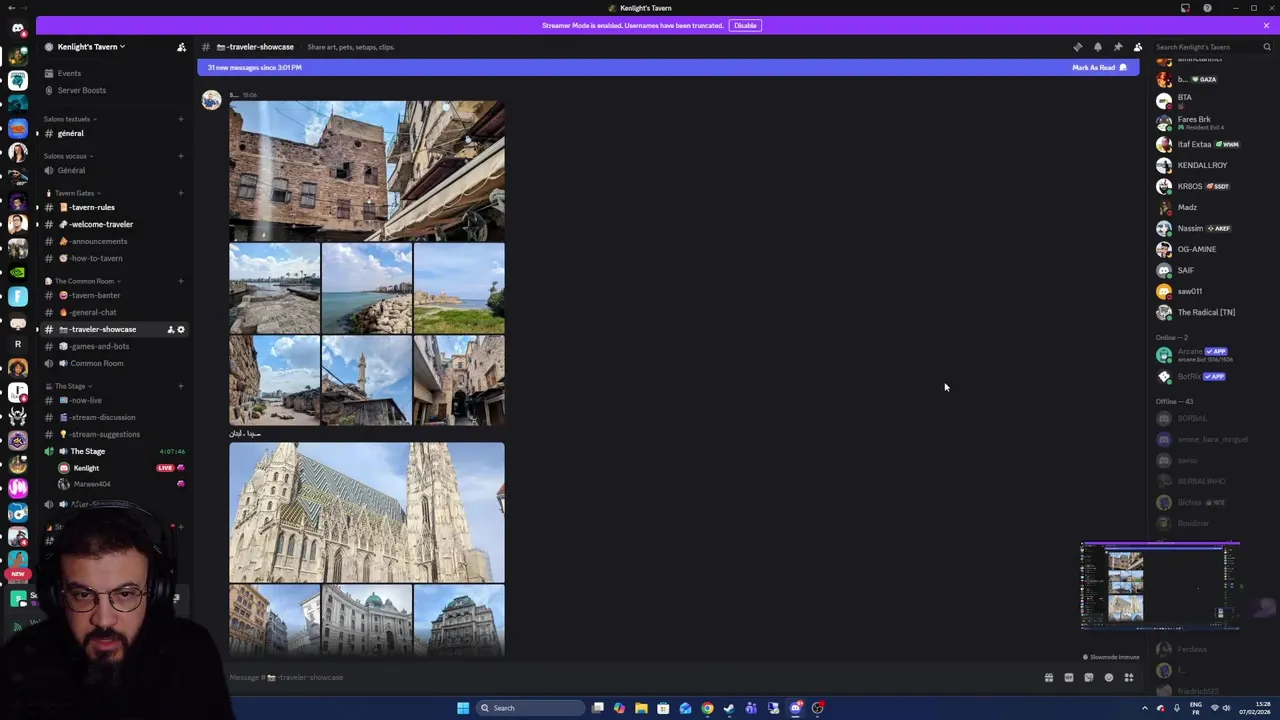Viewport: 1280px width, 720px height.
Task: Open the apps launcher icon in message bar
Action: 1128,678
